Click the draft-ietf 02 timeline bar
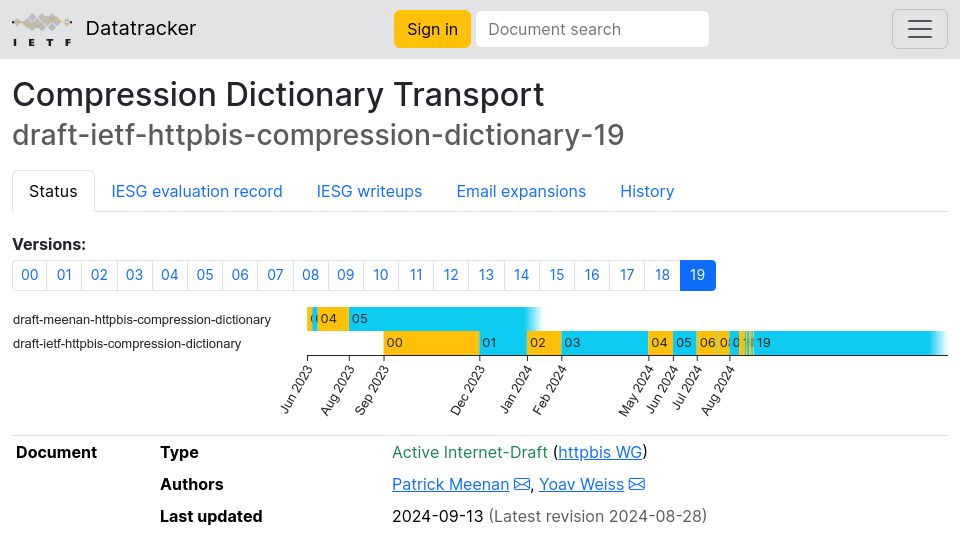The height and width of the screenshot is (540, 960). [x=544, y=343]
